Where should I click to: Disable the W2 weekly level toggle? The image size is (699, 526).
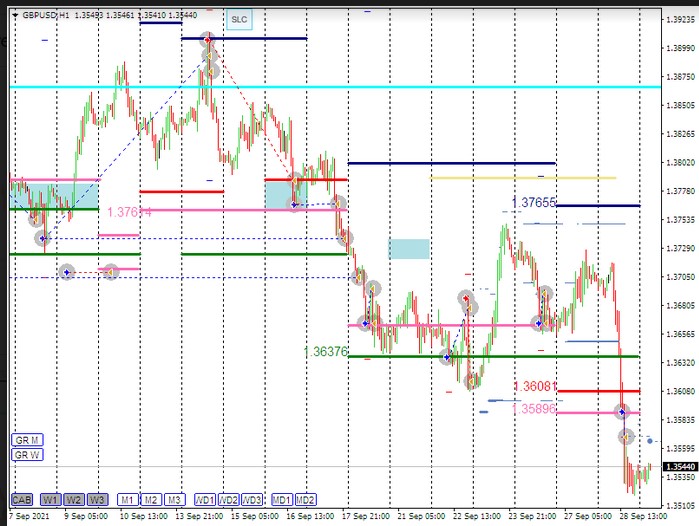tap(73, 499)
